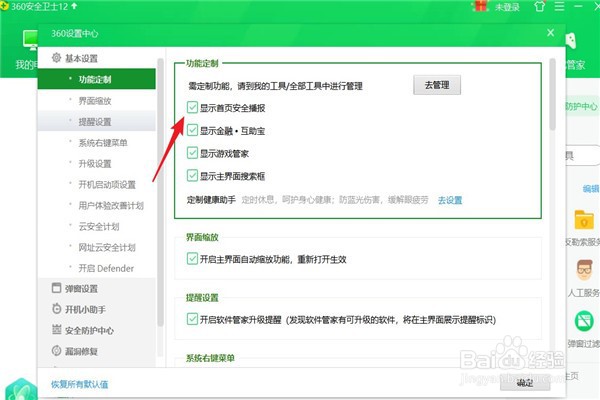Click the 界面缩放 section heading
600x400 pixels.
(202, 237)
